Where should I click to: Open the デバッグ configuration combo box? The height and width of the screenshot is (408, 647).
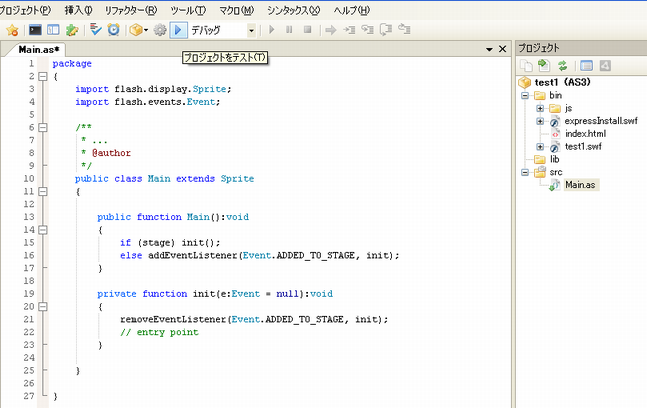pyautogui.click(x=223, y=30)
